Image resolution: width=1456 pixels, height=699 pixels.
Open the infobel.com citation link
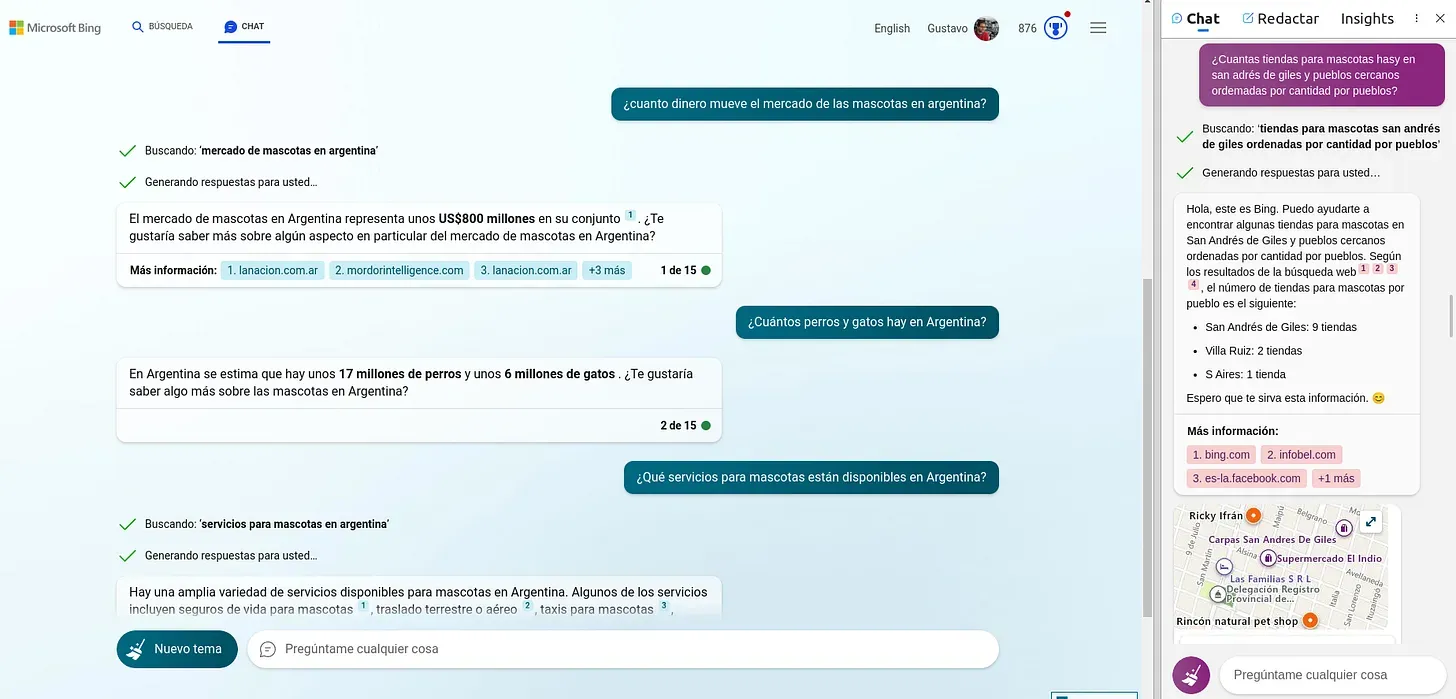click(1301, 454)
